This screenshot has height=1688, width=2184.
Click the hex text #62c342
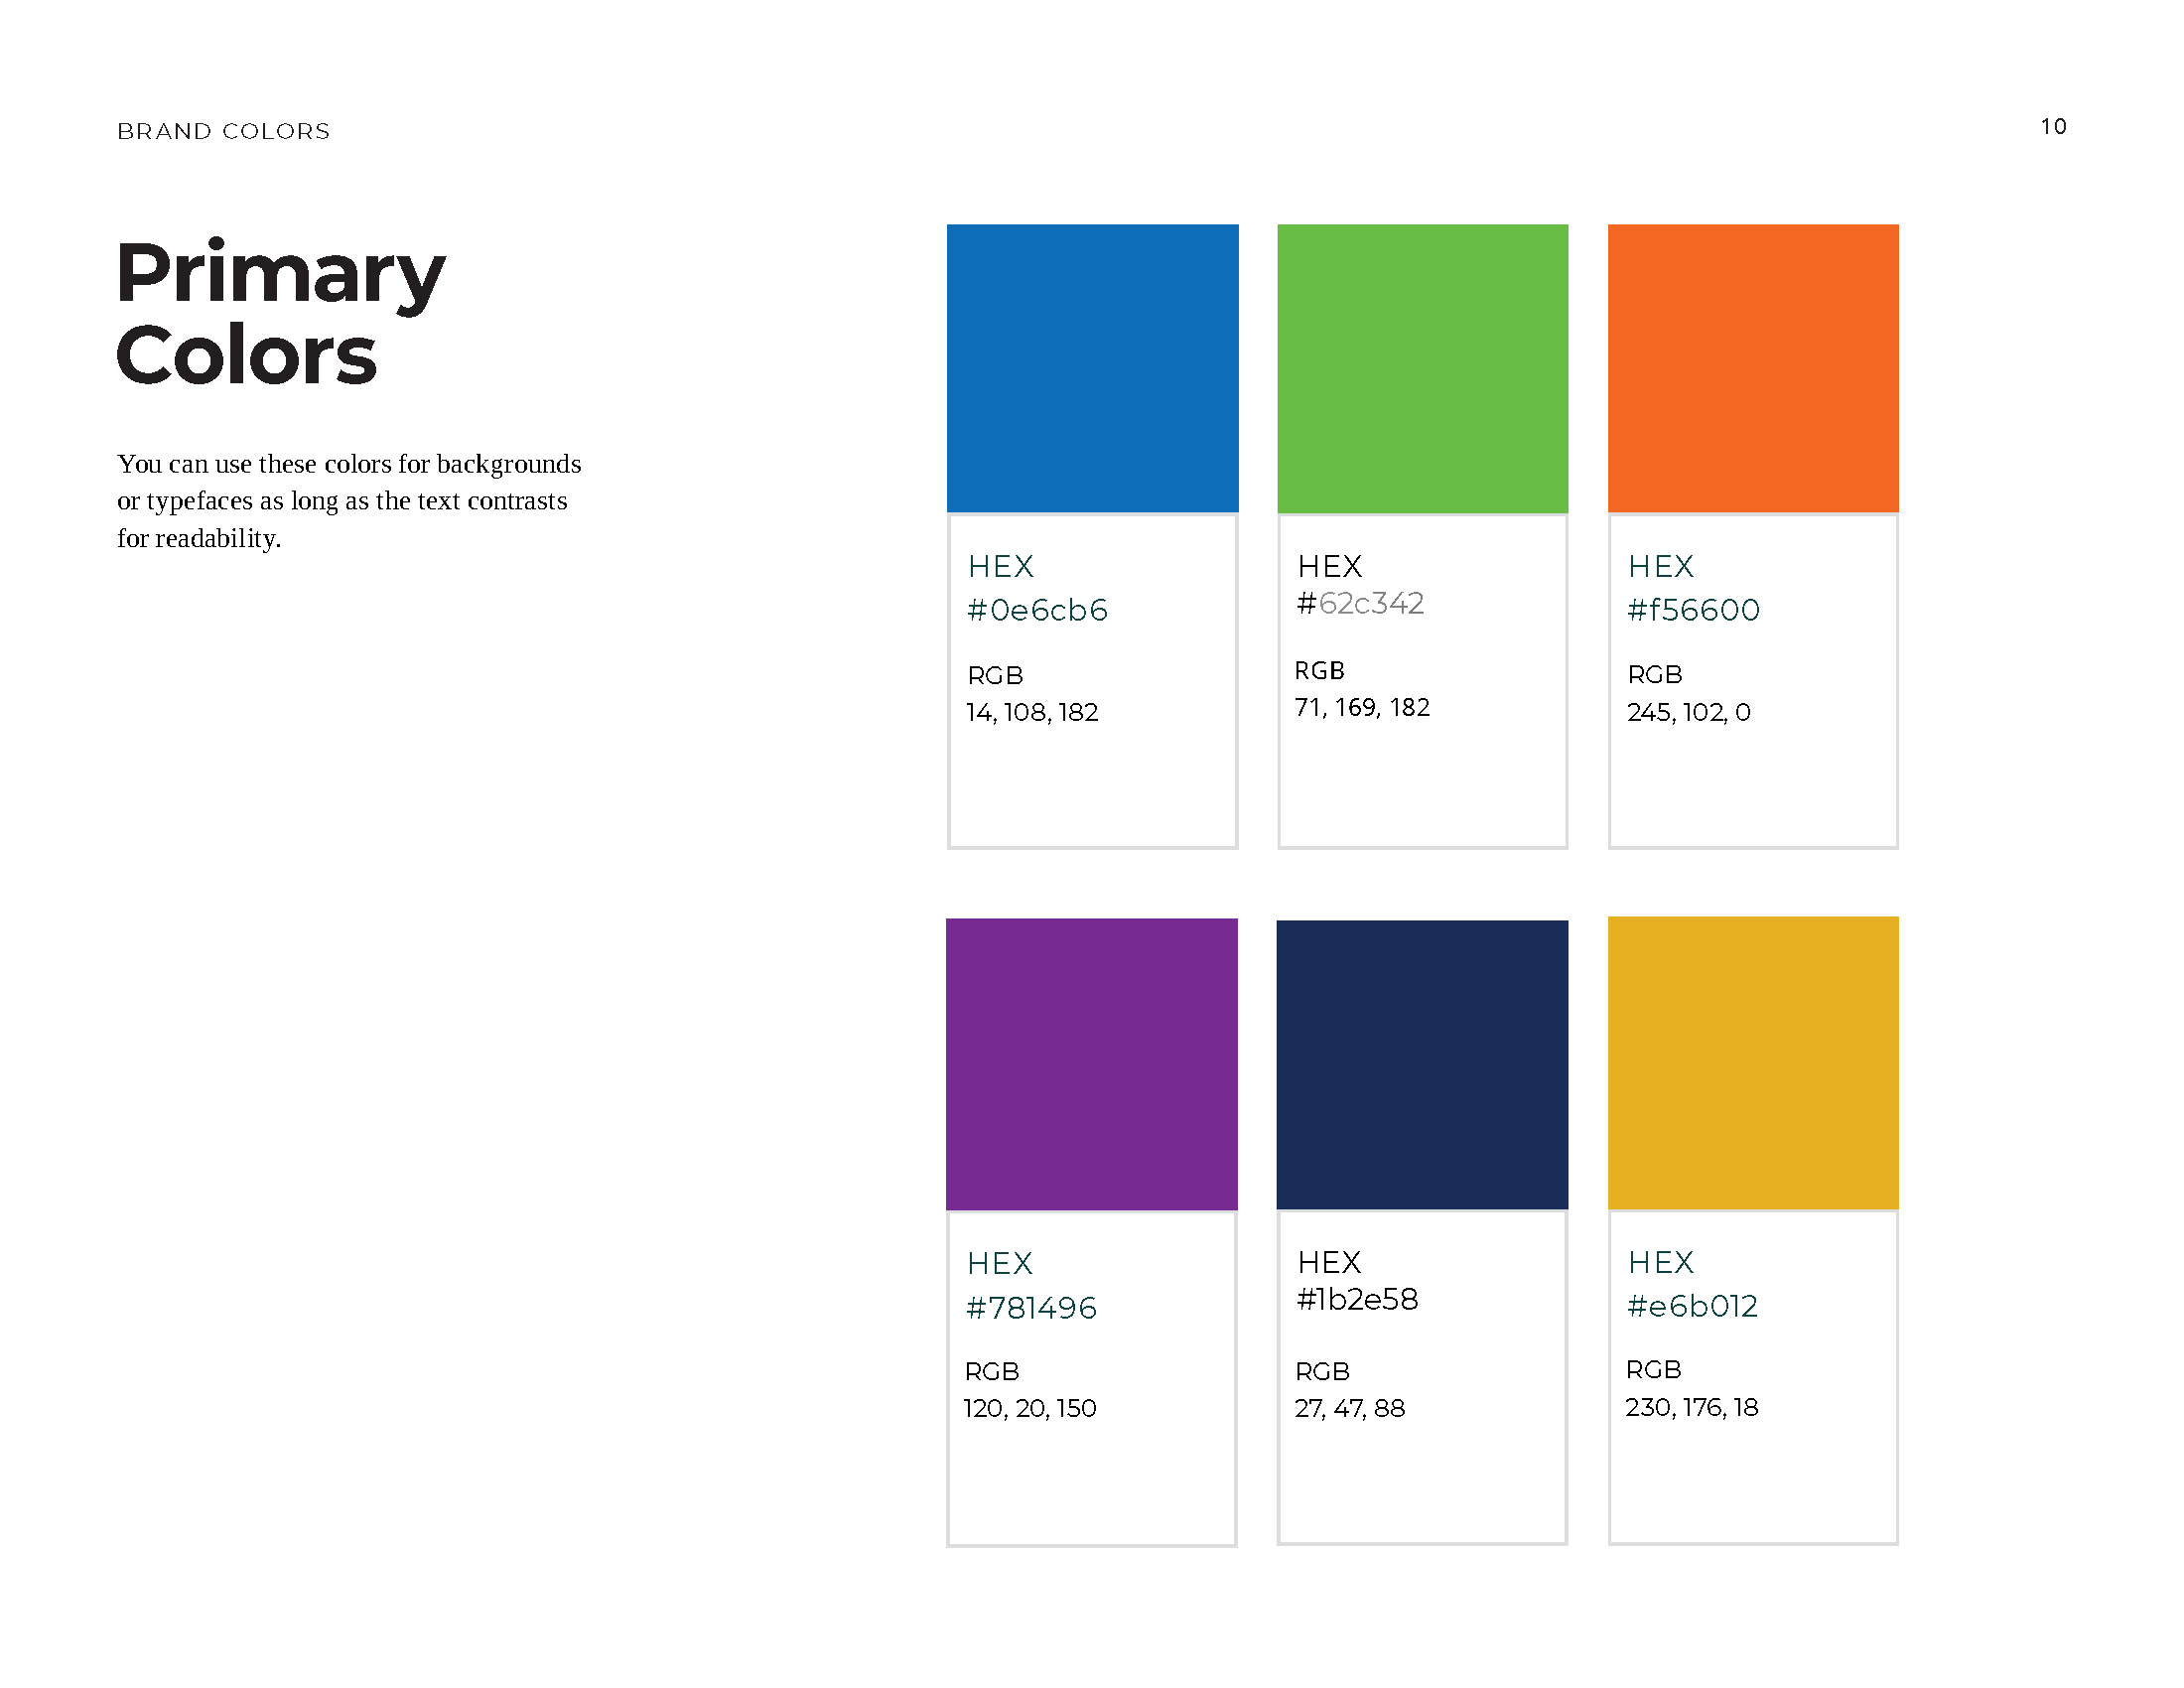click(1360, 604)
